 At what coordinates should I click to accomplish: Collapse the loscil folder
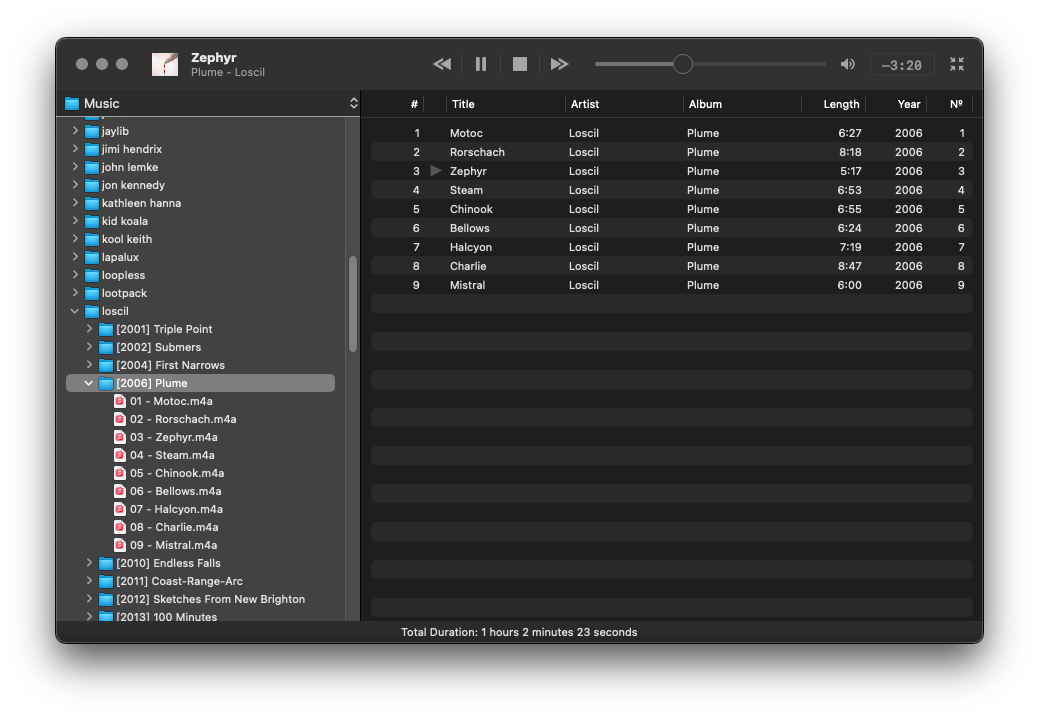coord(76,311)
